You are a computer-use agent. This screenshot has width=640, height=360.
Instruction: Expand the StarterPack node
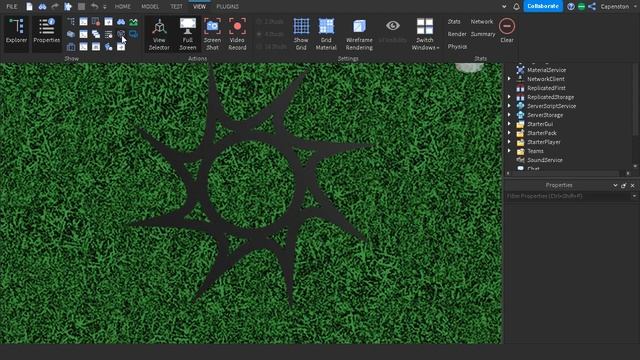pyautogui.click(x=509, y=133)
